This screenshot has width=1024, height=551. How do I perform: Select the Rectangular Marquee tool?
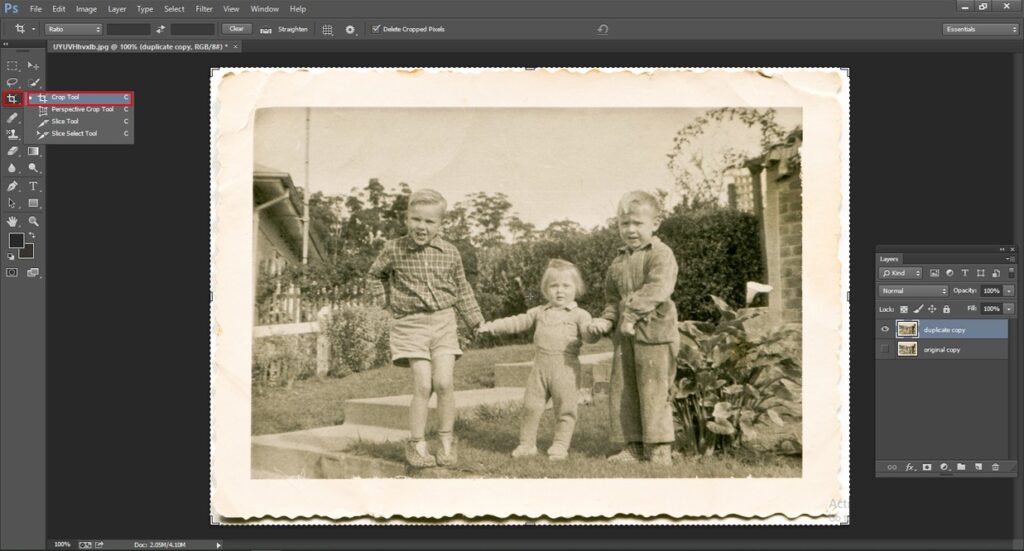tap(12, 66)
